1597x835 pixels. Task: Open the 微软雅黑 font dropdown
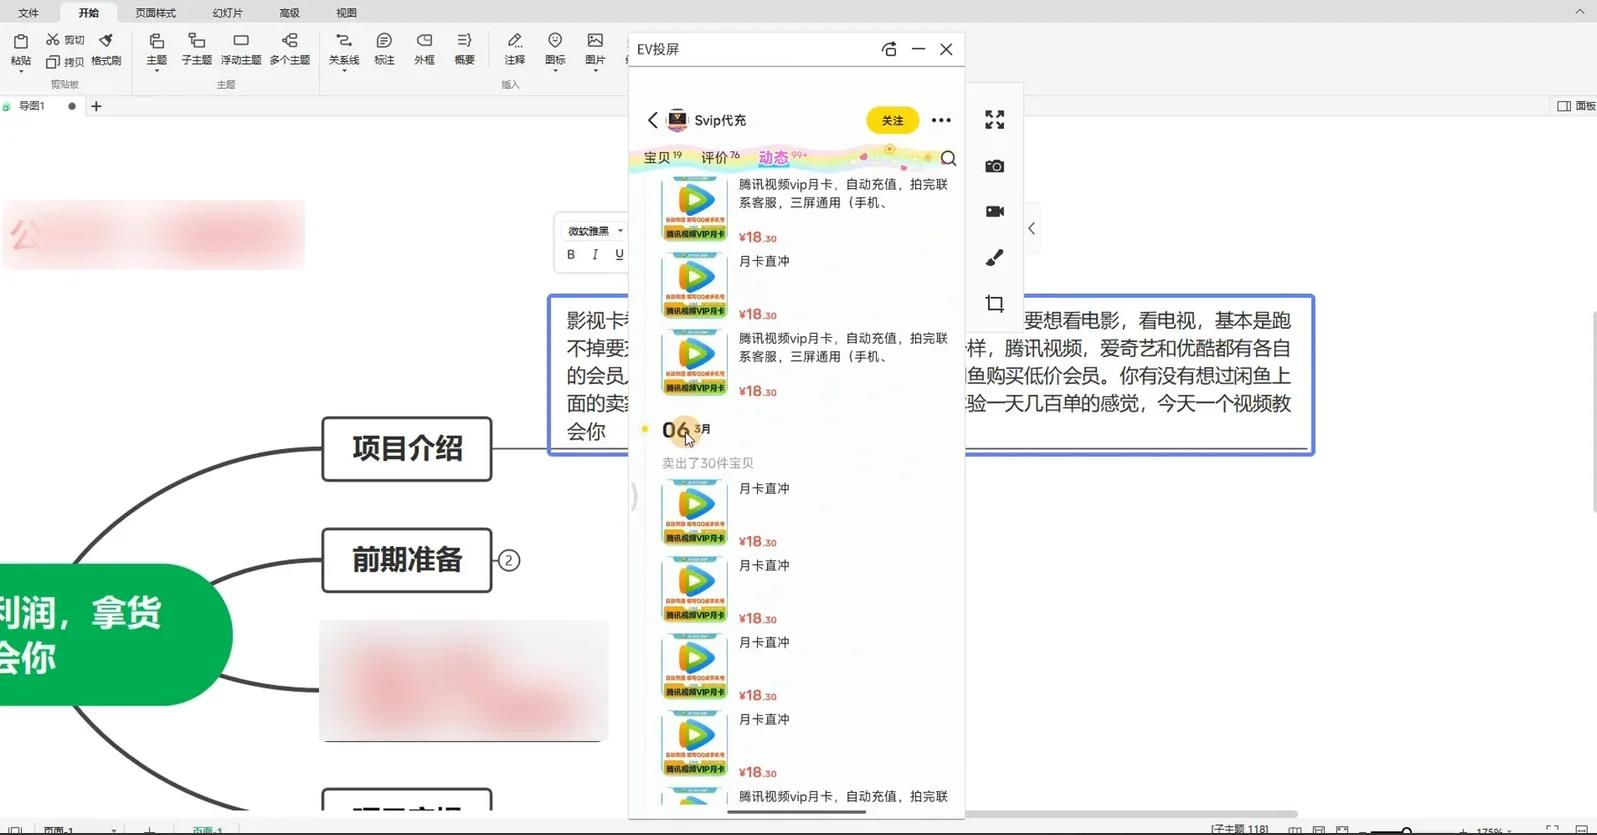pyautogui.click(x=595, y=231)
